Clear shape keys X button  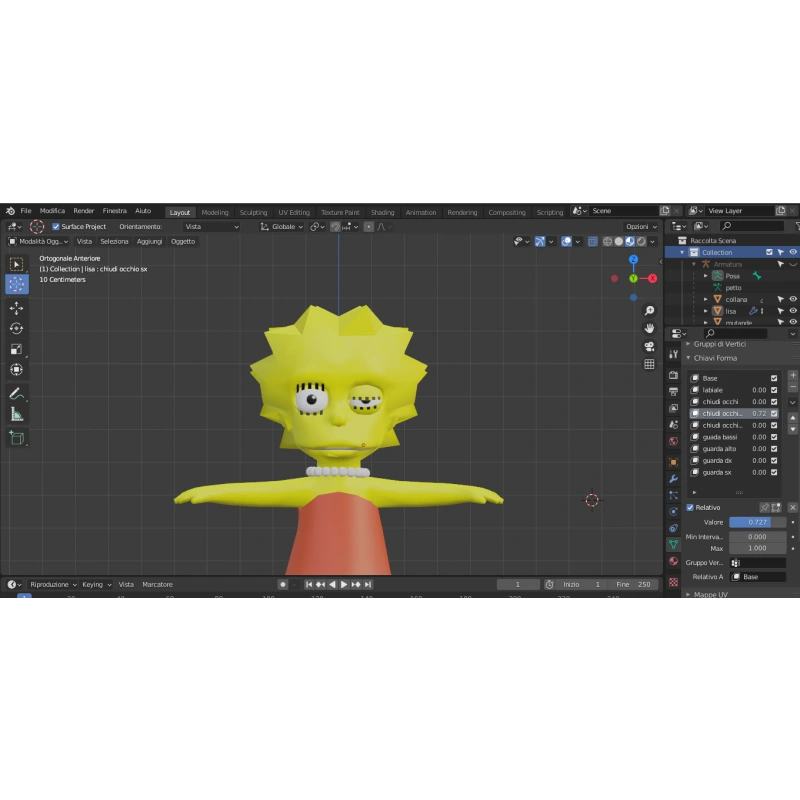click(x=792, y=507)
